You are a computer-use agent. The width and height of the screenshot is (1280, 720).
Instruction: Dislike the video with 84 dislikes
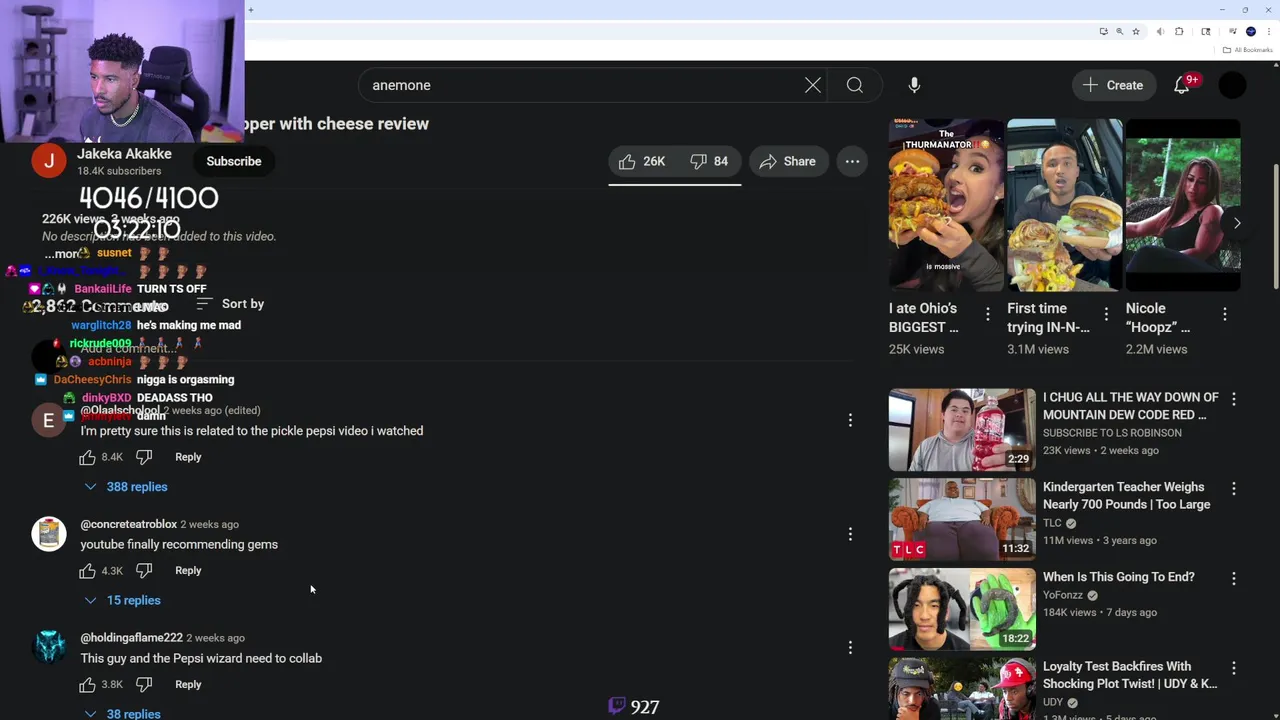tap(709, 161)
